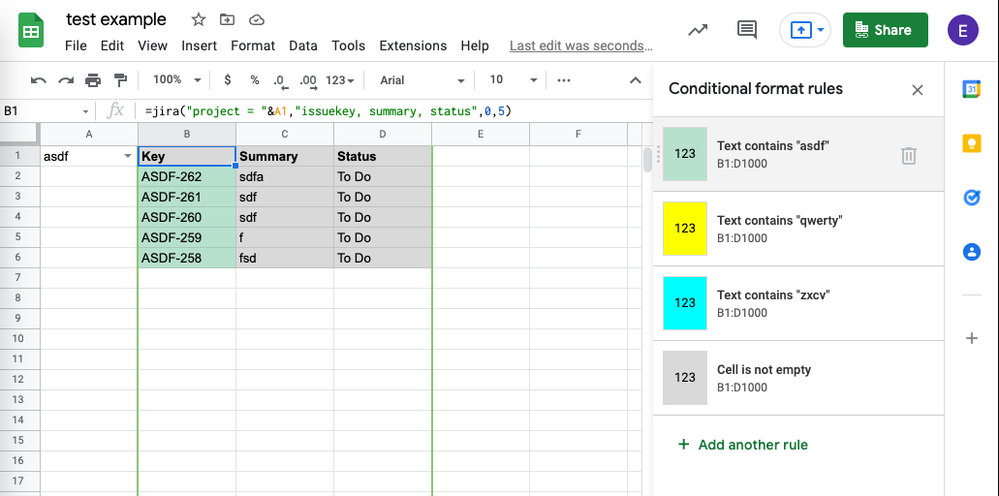Click the formula bar input
Screen dimensions: 999x496
click(395, 111)
